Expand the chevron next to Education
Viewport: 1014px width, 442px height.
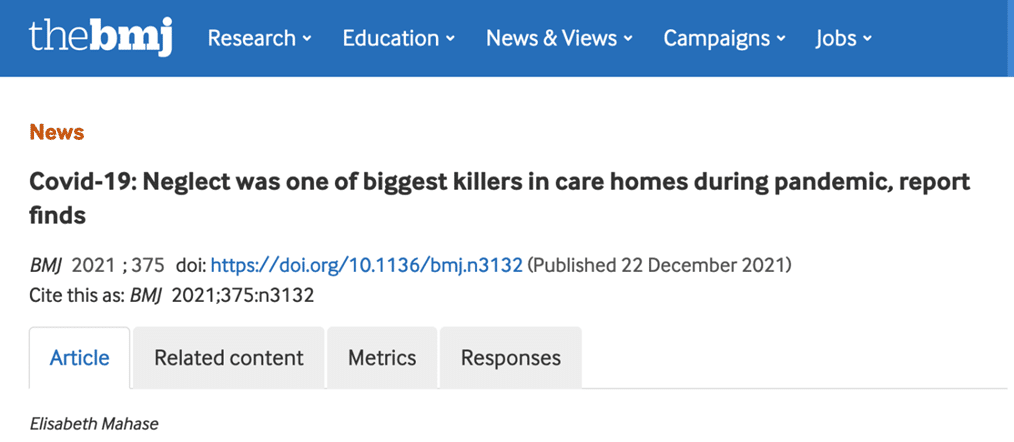tap(450, 39)
